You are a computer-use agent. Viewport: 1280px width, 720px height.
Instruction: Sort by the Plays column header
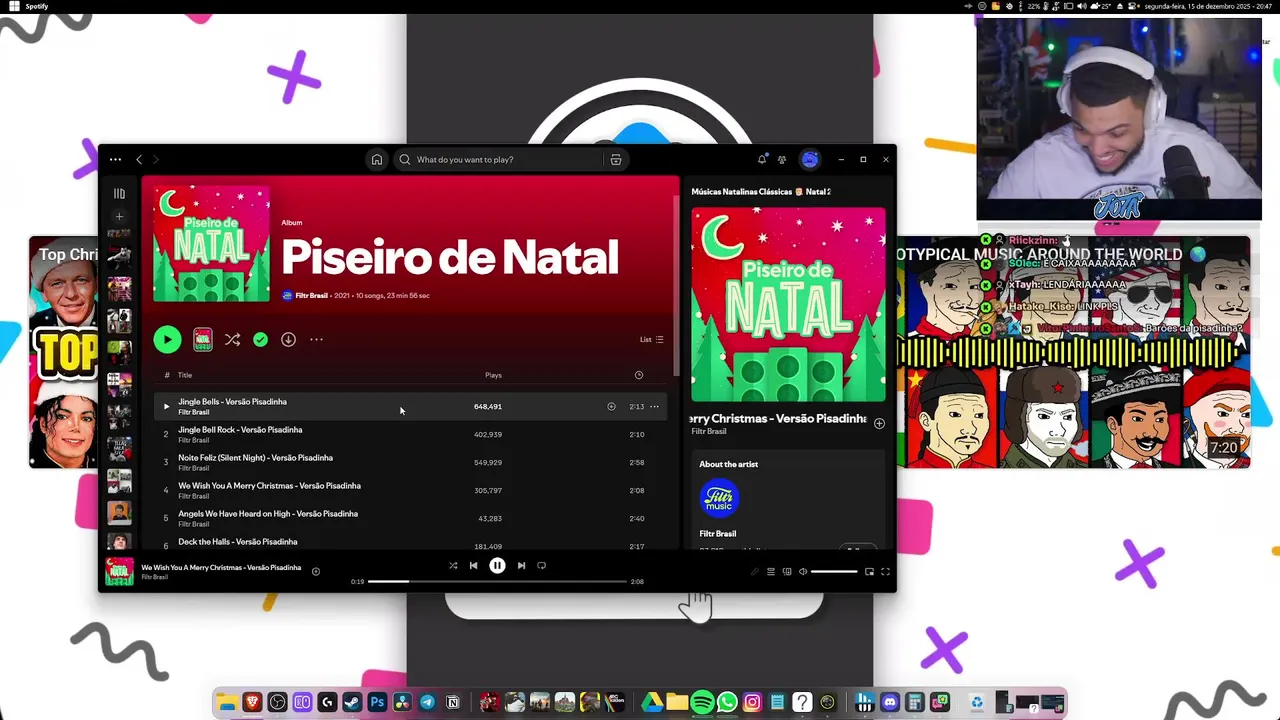(493, 375)
